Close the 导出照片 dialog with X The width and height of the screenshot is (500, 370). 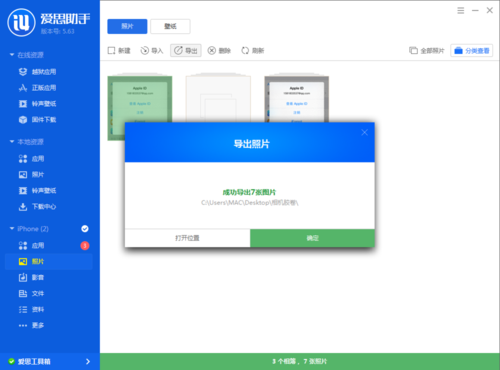(x=364, y=133)
